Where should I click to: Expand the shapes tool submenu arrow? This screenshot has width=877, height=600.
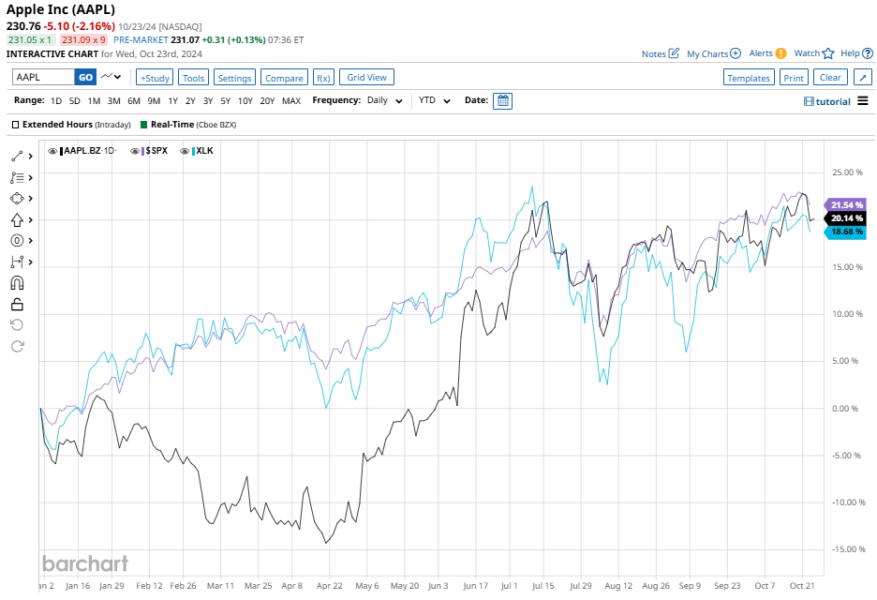(x=30, y=199)
